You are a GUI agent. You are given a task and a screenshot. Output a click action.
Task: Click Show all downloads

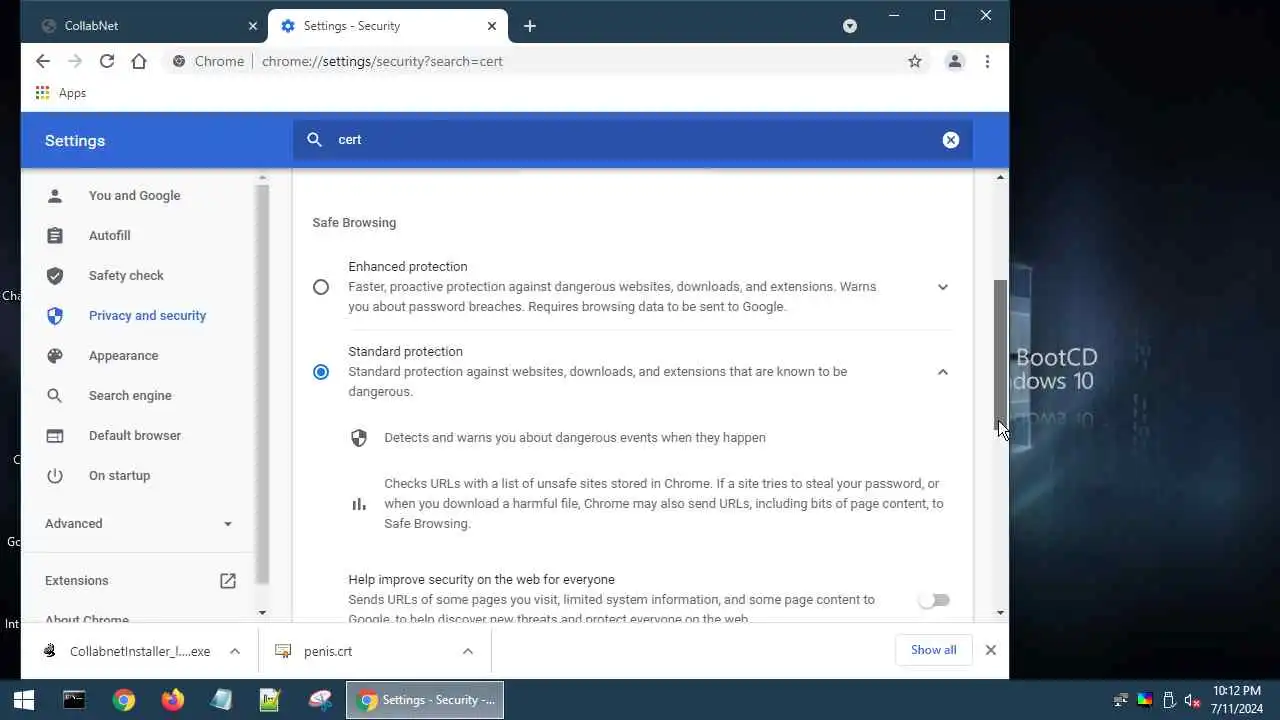(933, 650)
